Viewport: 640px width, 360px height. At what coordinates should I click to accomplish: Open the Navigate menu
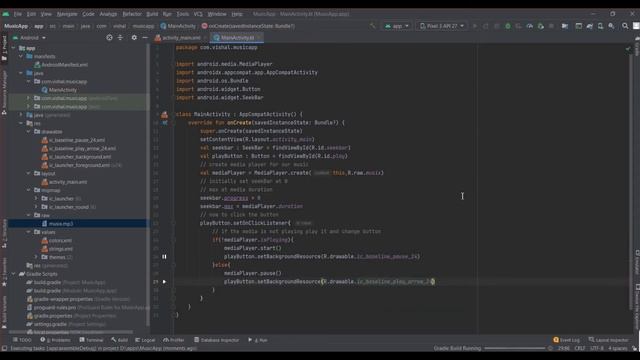pyautogui.click(x=67, y=14)
